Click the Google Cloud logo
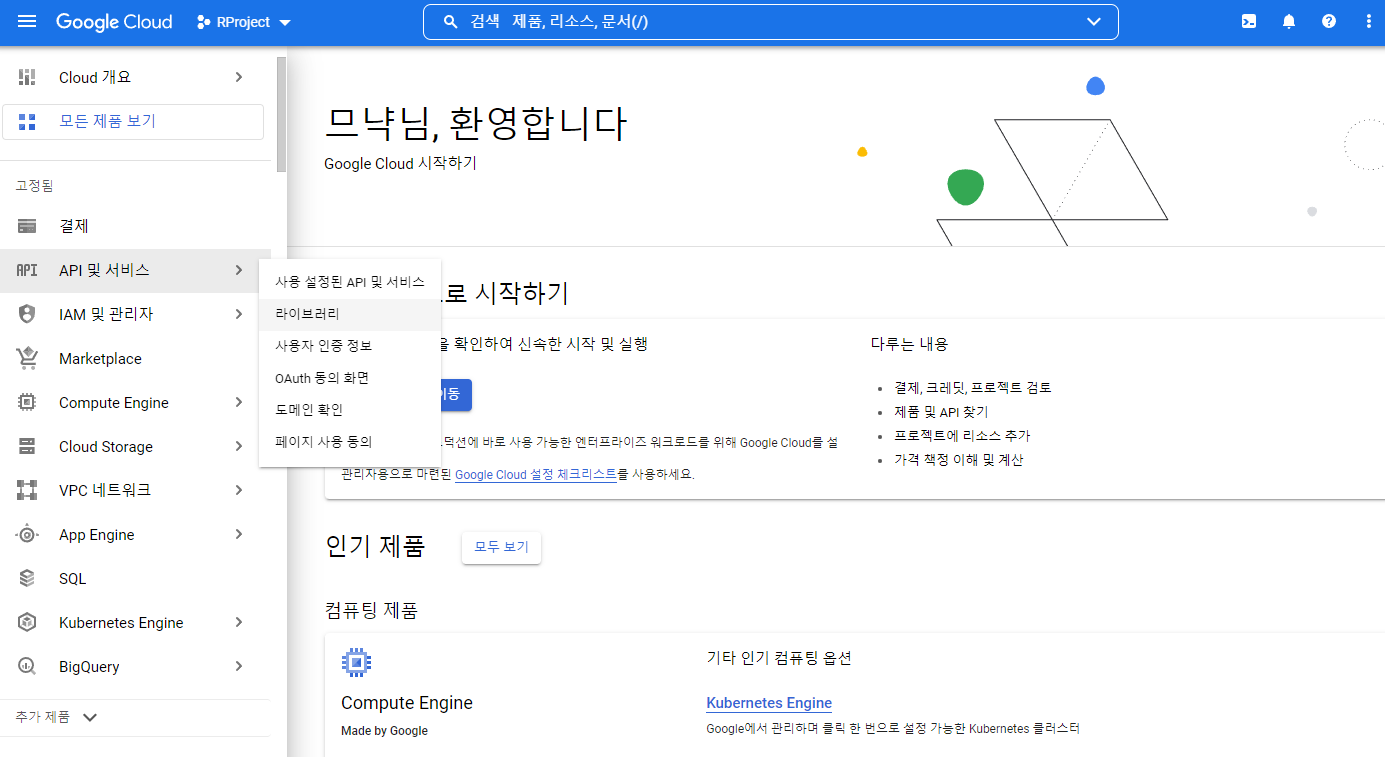 114,22
